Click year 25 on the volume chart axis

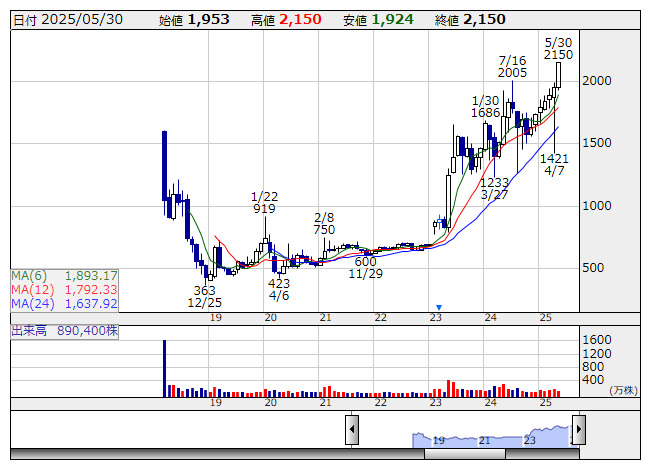[546, 403]
